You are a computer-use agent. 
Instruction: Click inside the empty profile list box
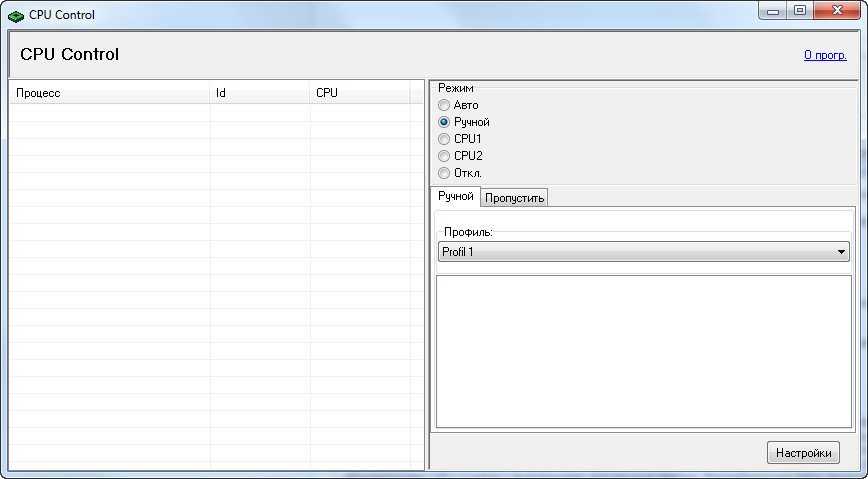[x=644, y=351]
